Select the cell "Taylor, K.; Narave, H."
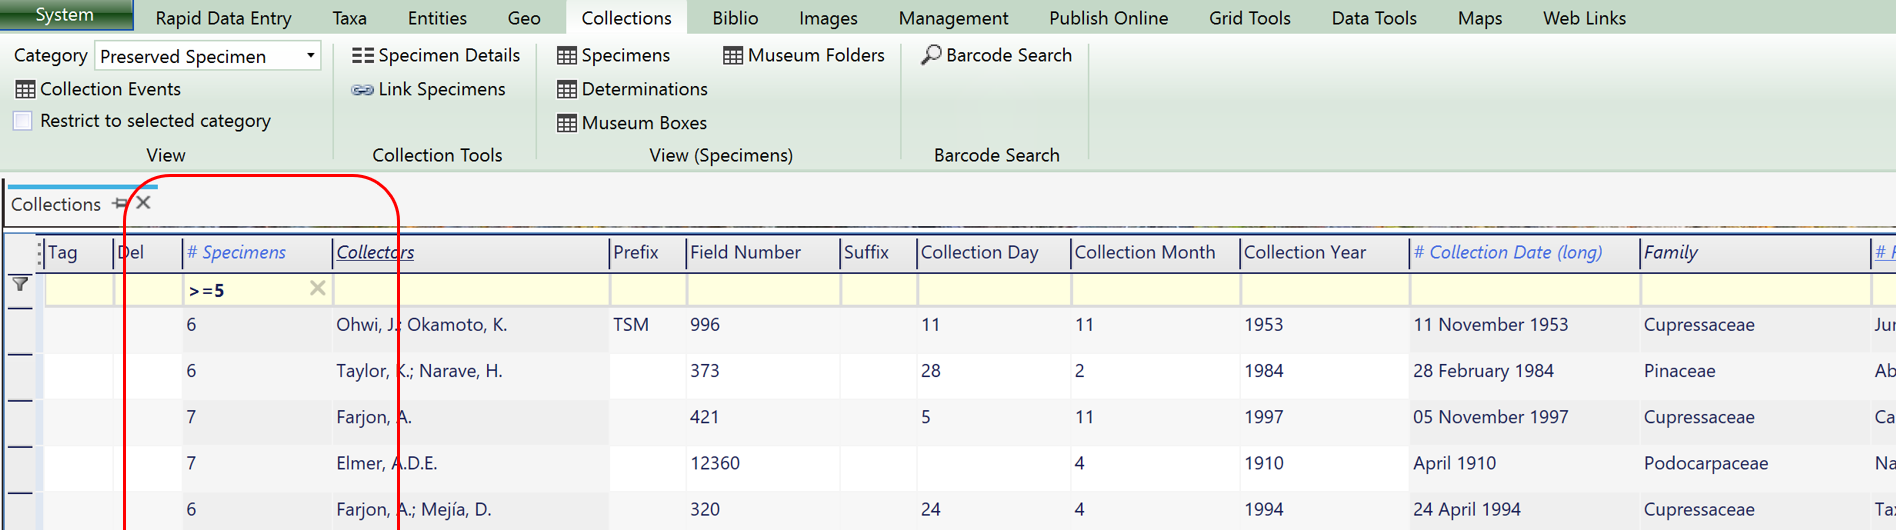The height and width of the screenshot is (530, 1896). click(x=470, y=371)
